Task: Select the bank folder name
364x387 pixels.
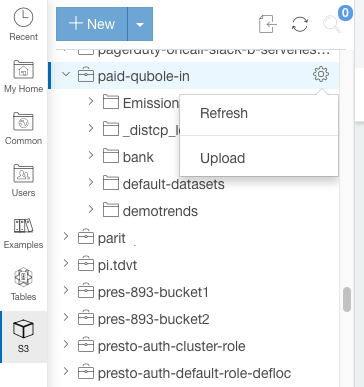Action: 138,157
